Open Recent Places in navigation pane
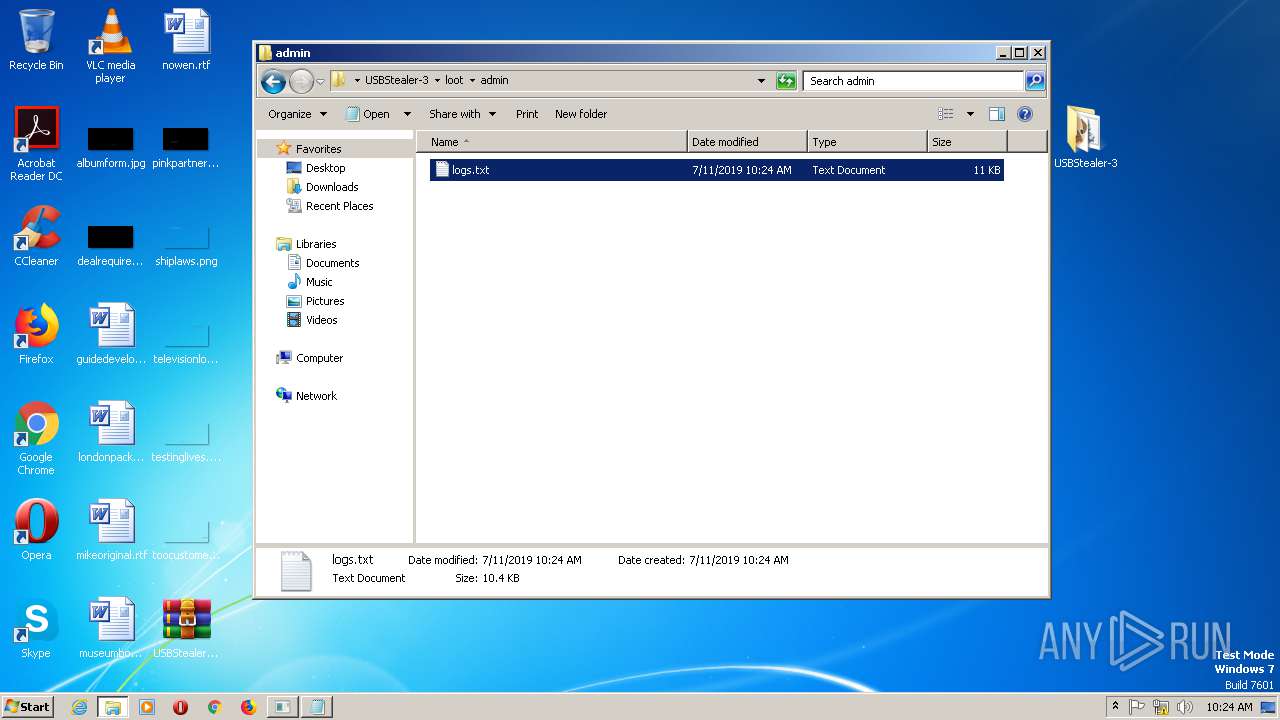Screen dimensions: 1280x720 coord(339,206)
